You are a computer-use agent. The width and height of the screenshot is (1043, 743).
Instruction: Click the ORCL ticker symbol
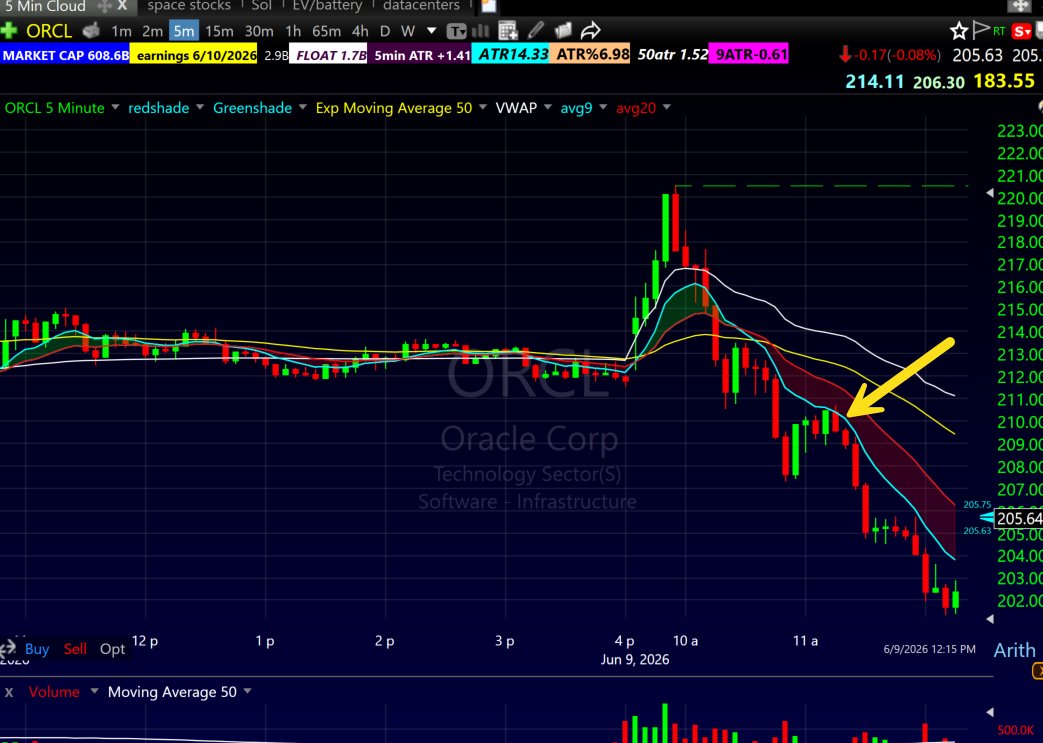click(49, 31)
